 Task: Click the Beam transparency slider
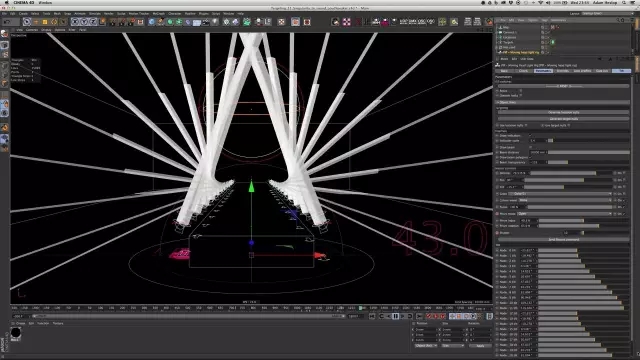click(589, 162)
